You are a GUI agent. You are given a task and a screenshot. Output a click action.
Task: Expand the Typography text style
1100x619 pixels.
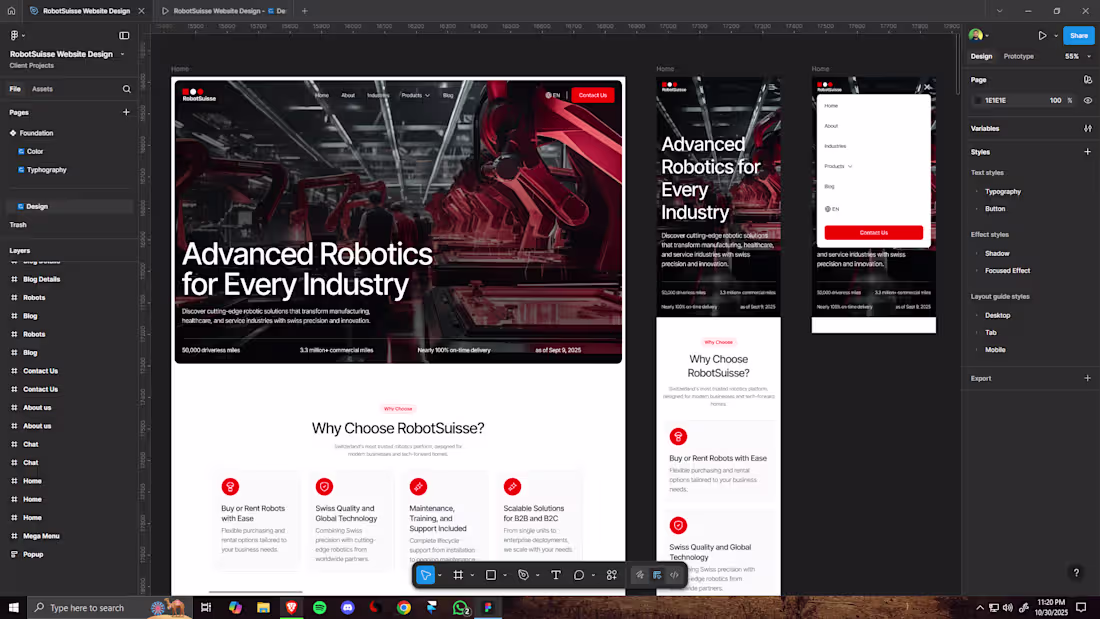(977, 191)
